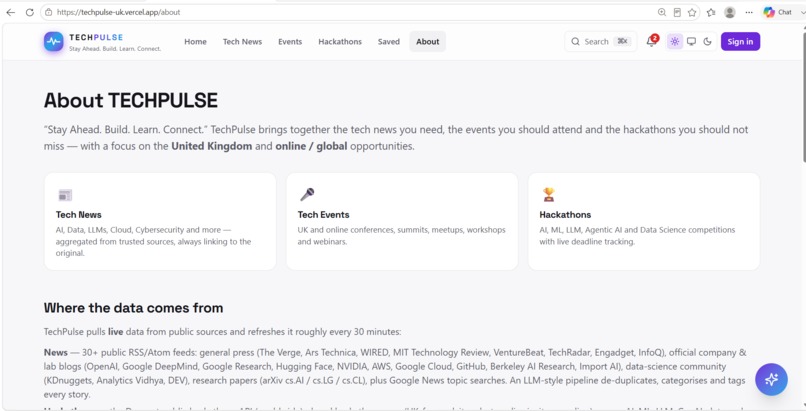The height and width of the screenshot is (411, 806).
Task: Click the bold 'News' paragraph label
Action: 56,352
